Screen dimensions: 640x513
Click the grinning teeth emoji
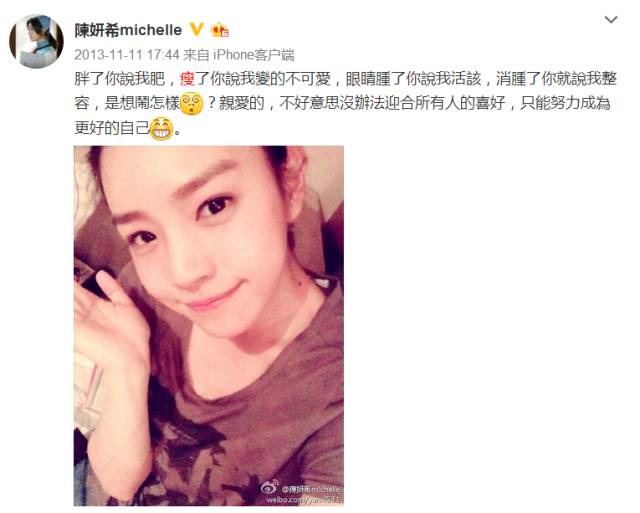point(162,129)
